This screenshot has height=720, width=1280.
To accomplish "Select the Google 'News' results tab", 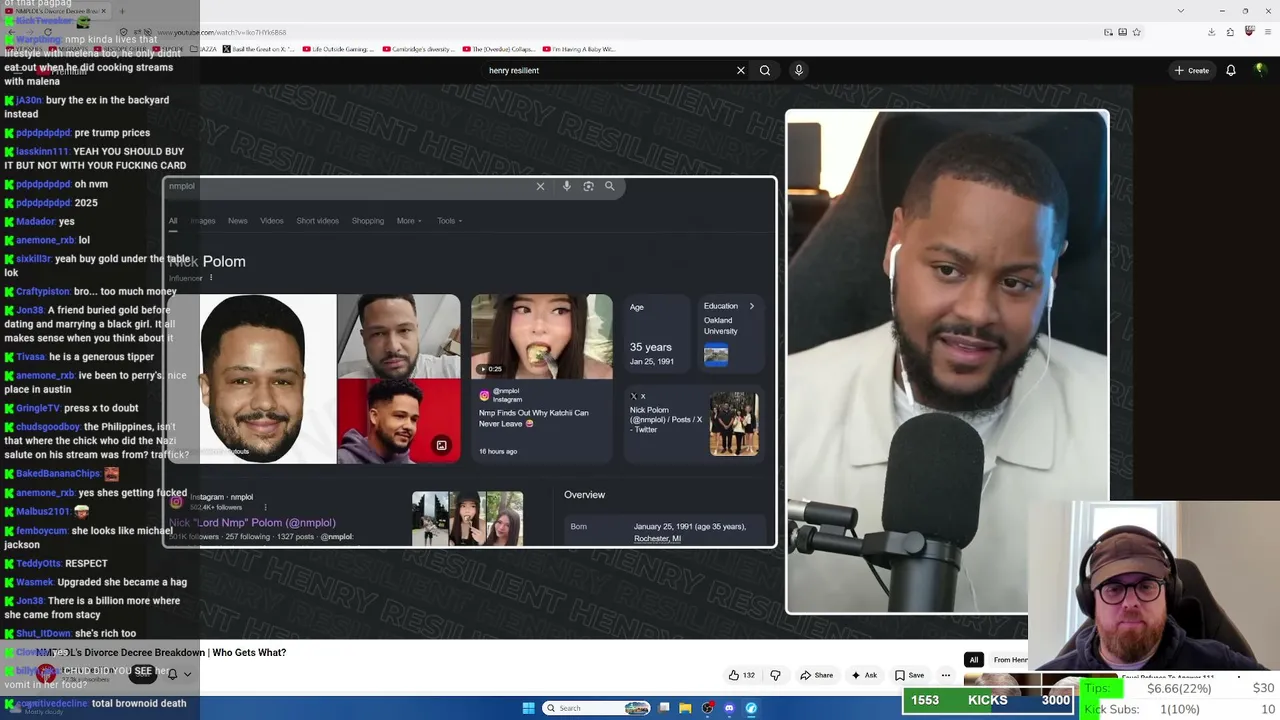I will [x=237, y=221].
